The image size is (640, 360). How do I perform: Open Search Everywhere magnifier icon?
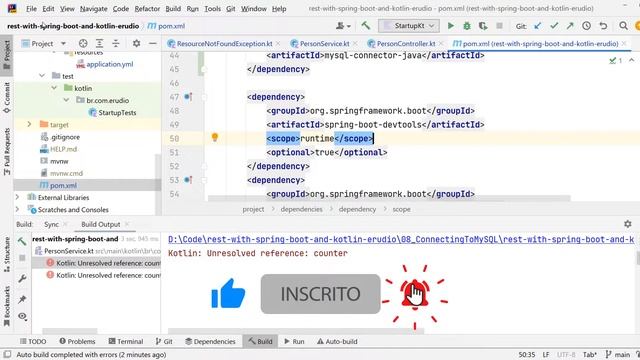[623, 26]
